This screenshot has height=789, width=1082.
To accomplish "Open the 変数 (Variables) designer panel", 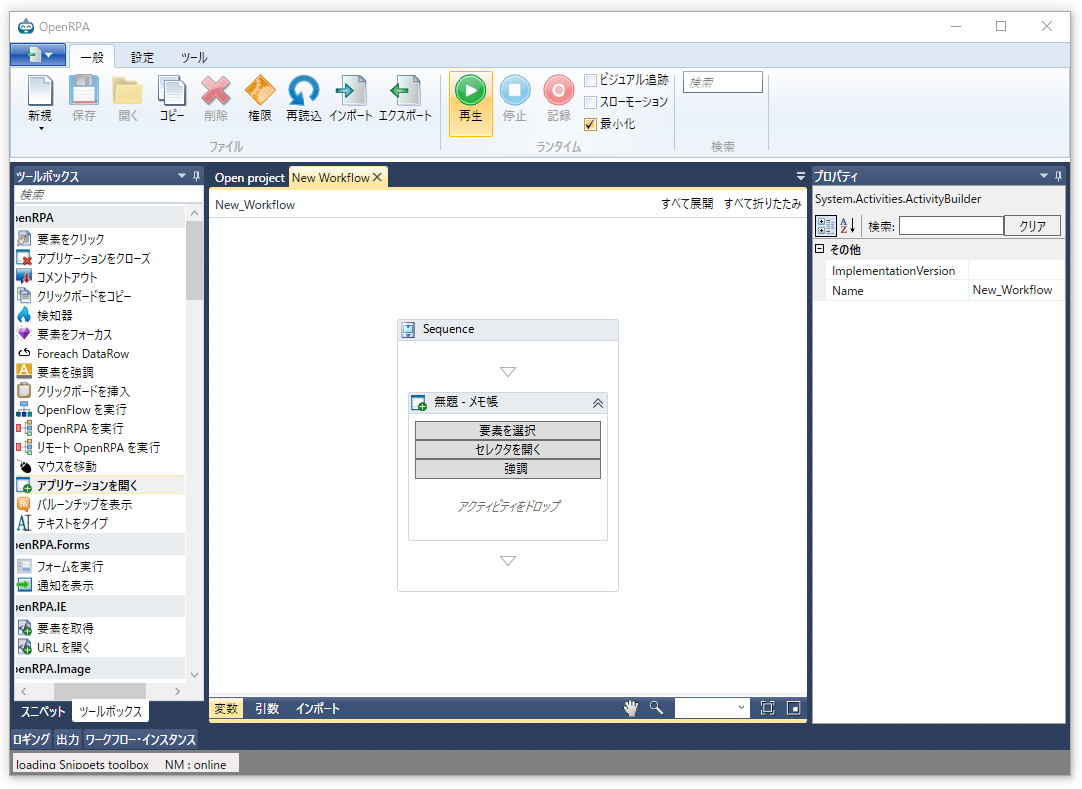I will pos(226,709).
